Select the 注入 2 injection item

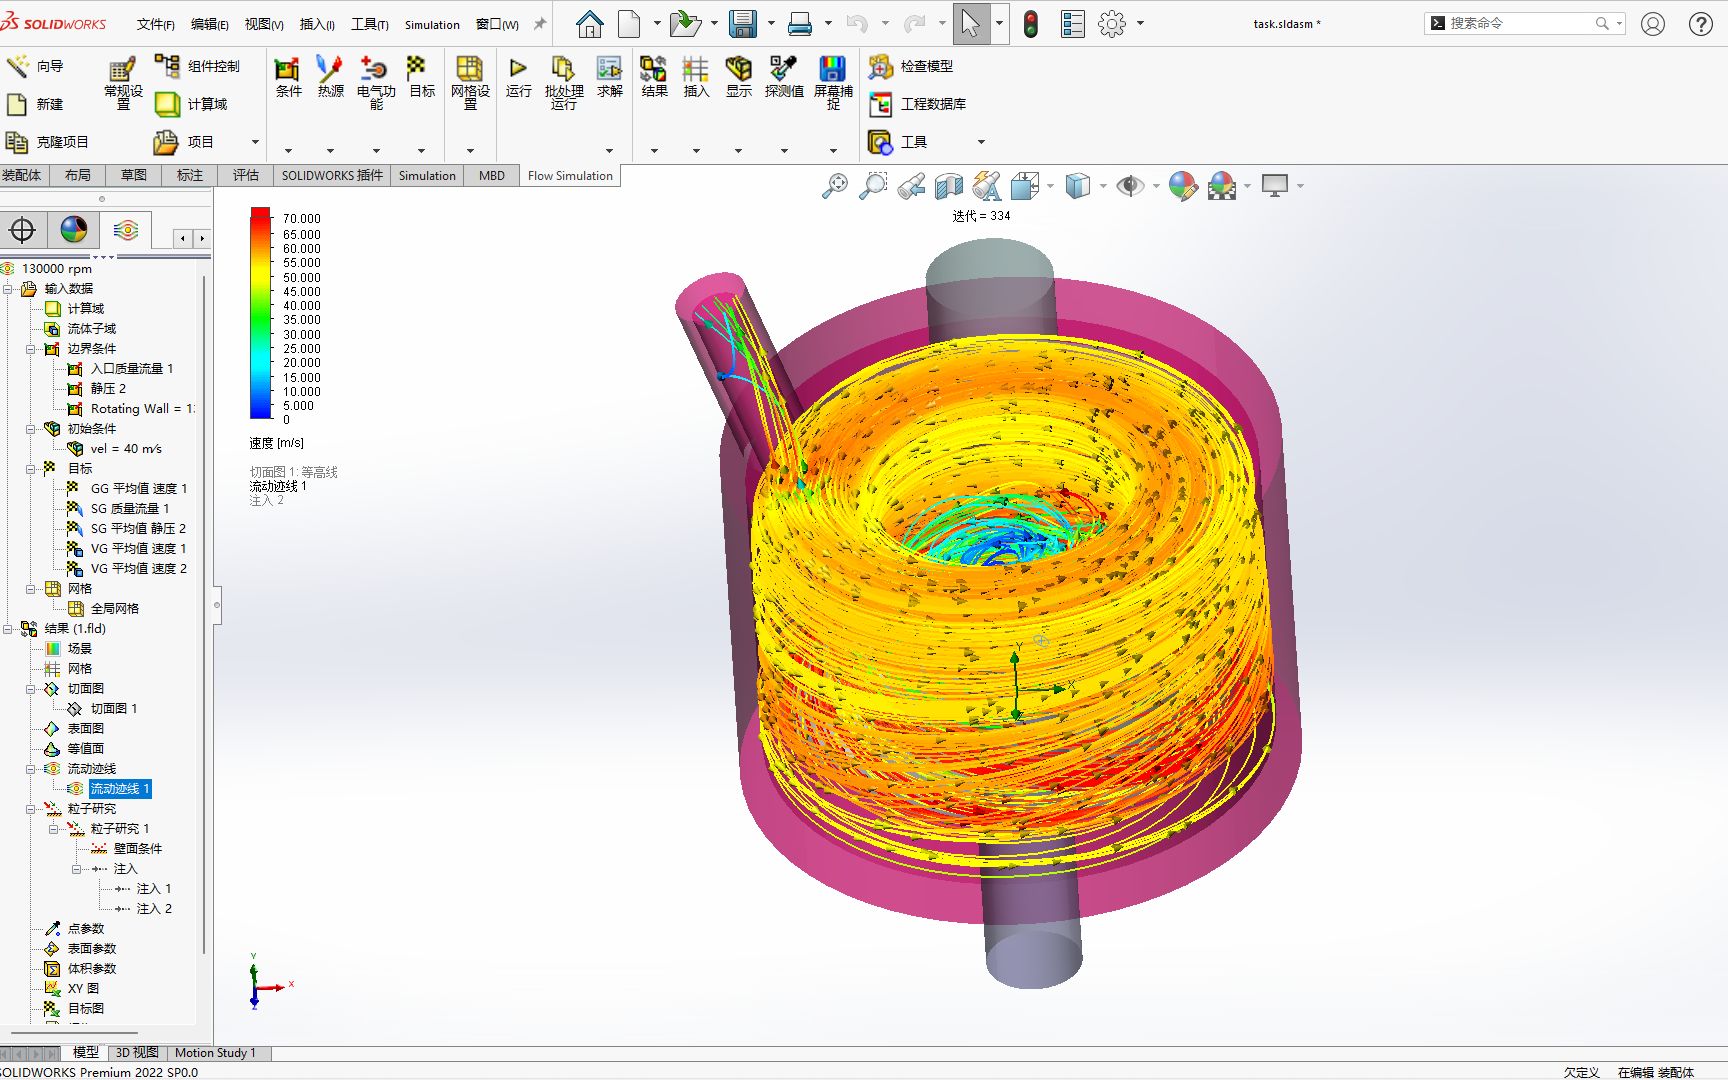pyautogui.click(x=154, y=909)
